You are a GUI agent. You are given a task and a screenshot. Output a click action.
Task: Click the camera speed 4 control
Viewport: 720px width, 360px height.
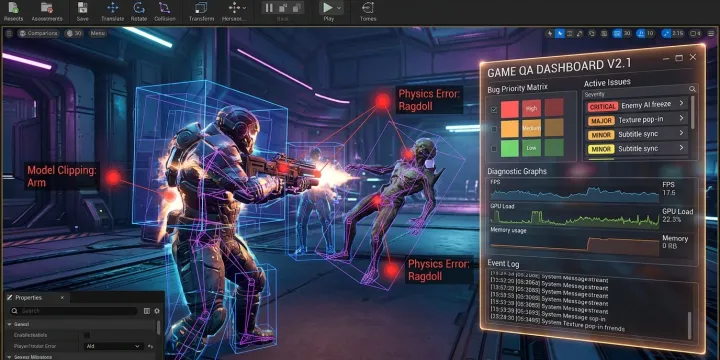(695, 34)
